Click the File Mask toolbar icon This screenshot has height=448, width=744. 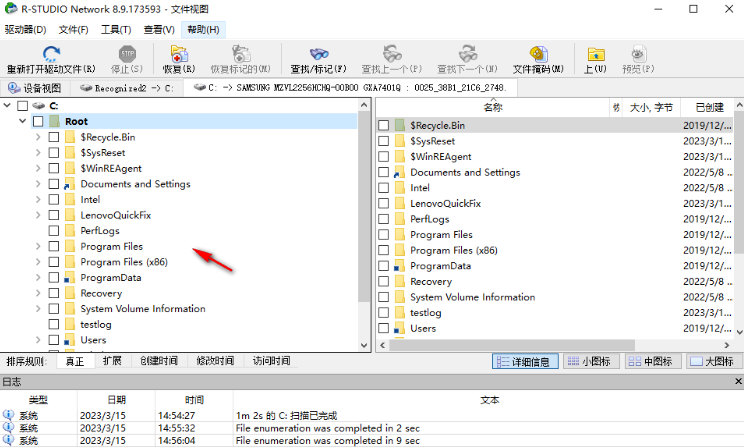(539, 54)
